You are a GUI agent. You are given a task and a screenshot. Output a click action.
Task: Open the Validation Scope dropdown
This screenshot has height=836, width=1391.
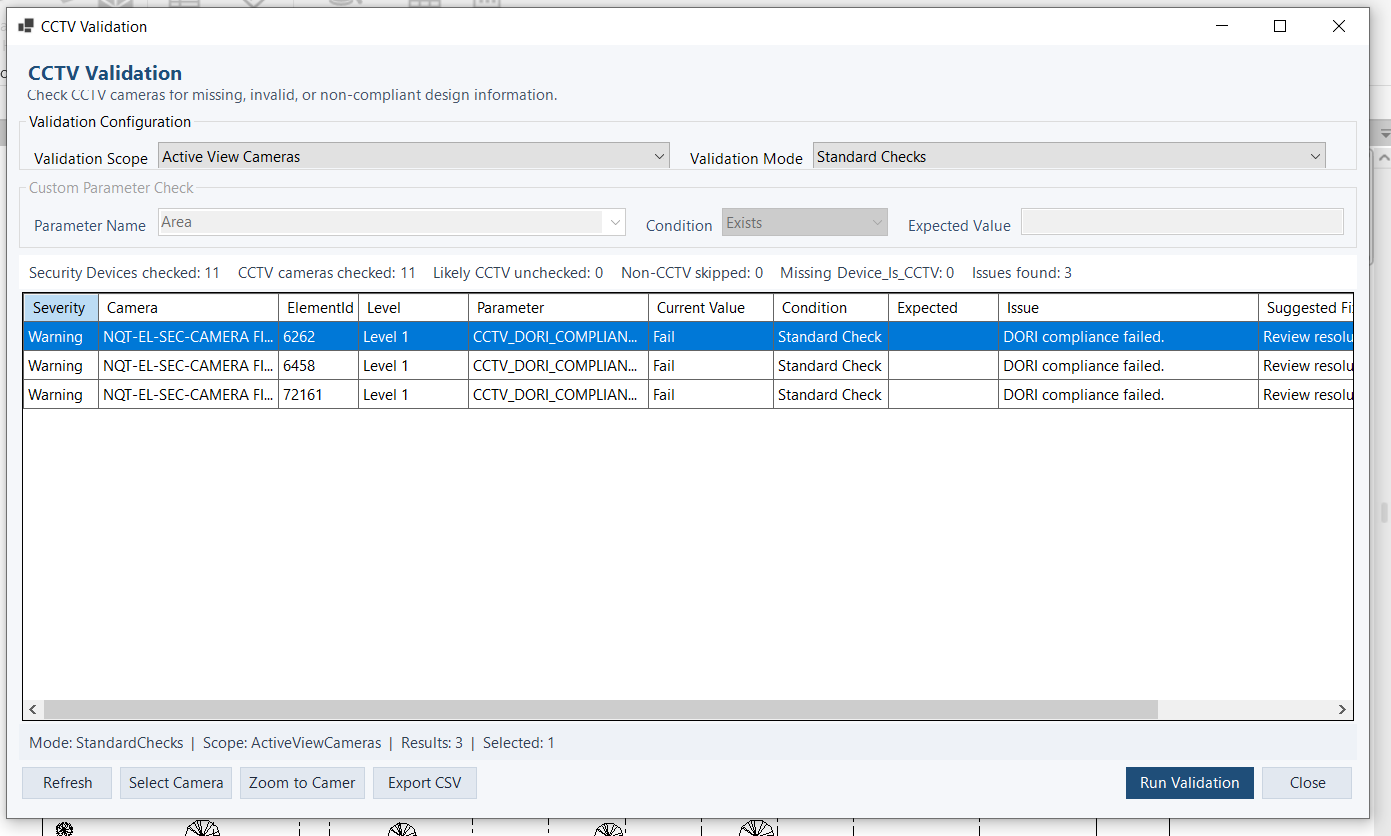[414, 156]
